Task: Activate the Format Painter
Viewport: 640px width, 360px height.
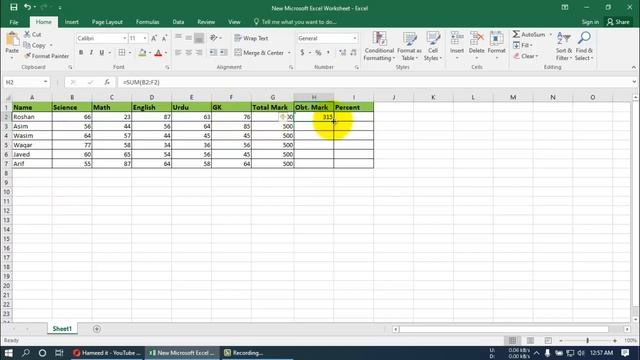Action: pos(46,56)
